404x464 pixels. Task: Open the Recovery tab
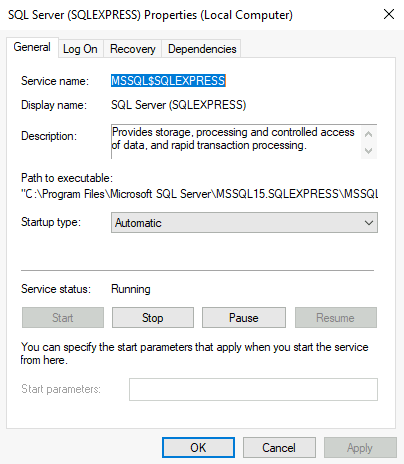pos(133,49)
